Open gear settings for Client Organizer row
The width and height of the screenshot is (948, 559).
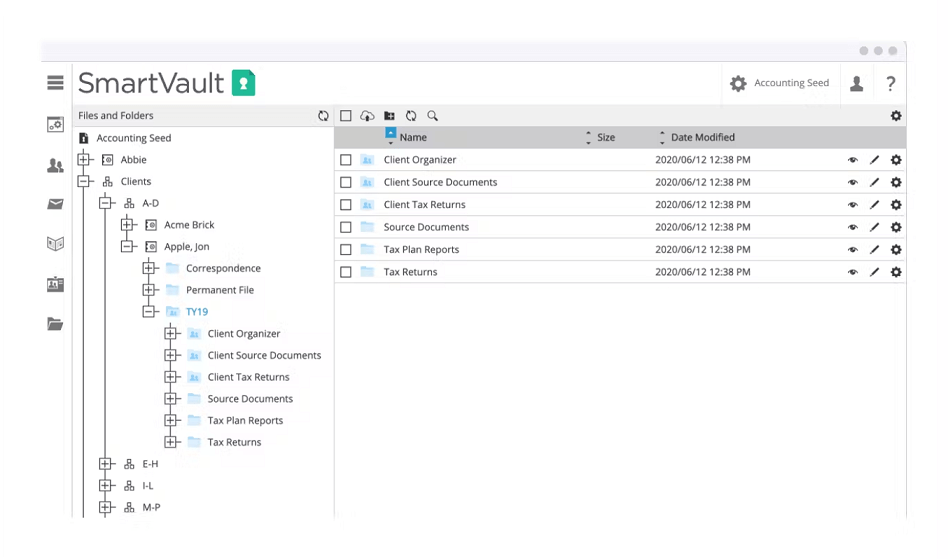(x=896, y=160)
